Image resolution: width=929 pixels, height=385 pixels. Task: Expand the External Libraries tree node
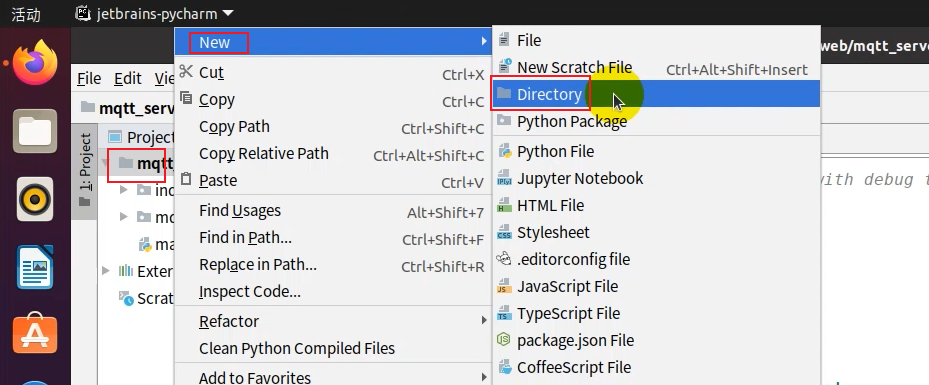105,271
